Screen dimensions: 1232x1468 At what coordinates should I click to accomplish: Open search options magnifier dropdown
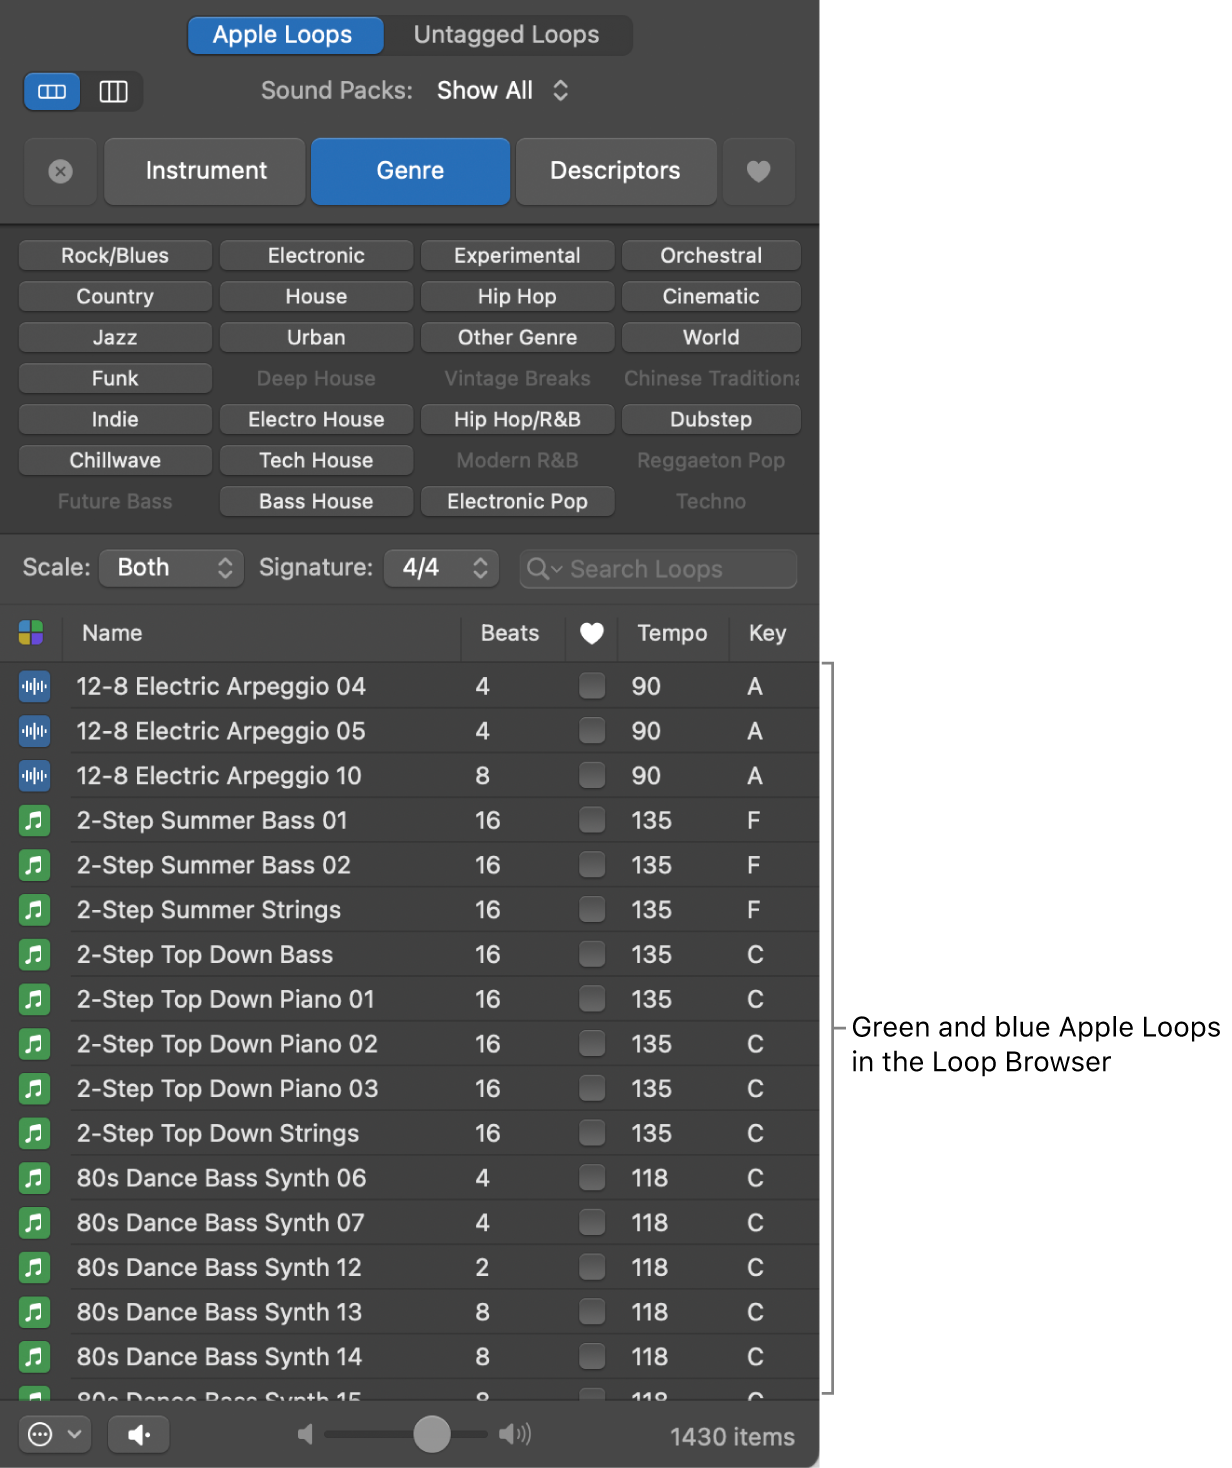pyautogui.click(x=545, y=569)
